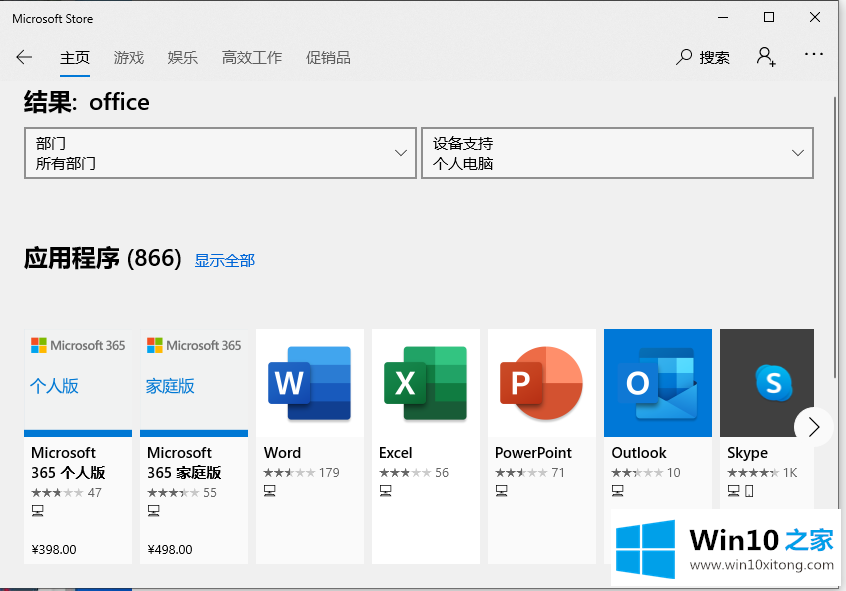Open the Word app icon

pos(310,383)
